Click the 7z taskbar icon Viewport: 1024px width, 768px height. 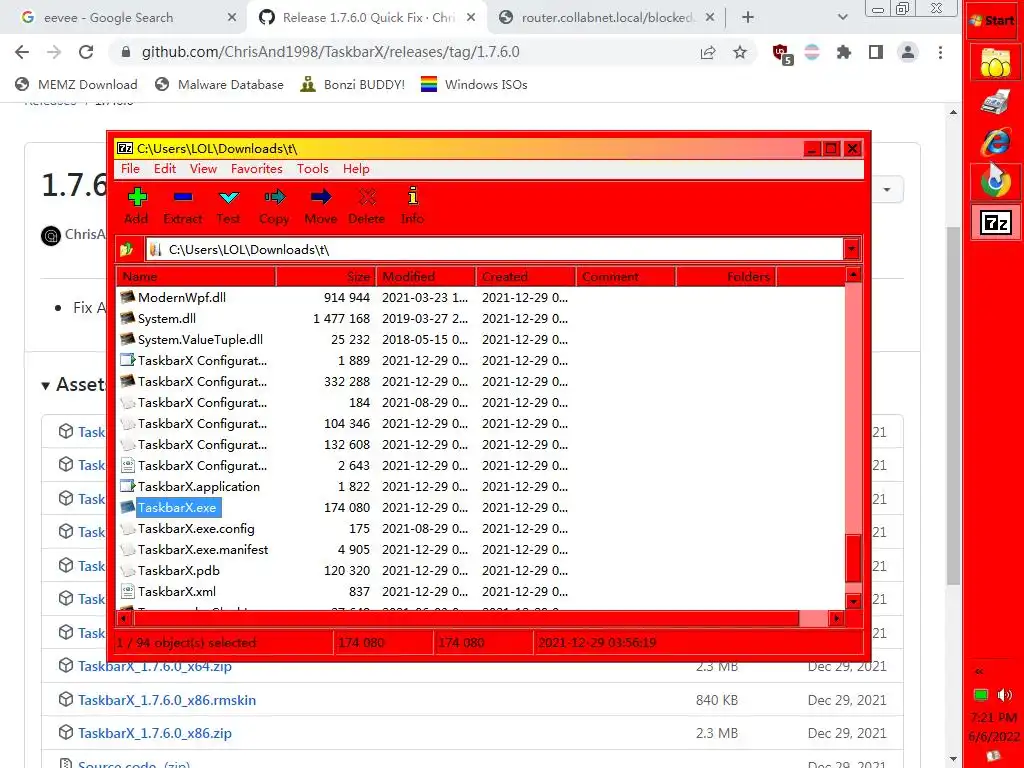pos(995,223)
